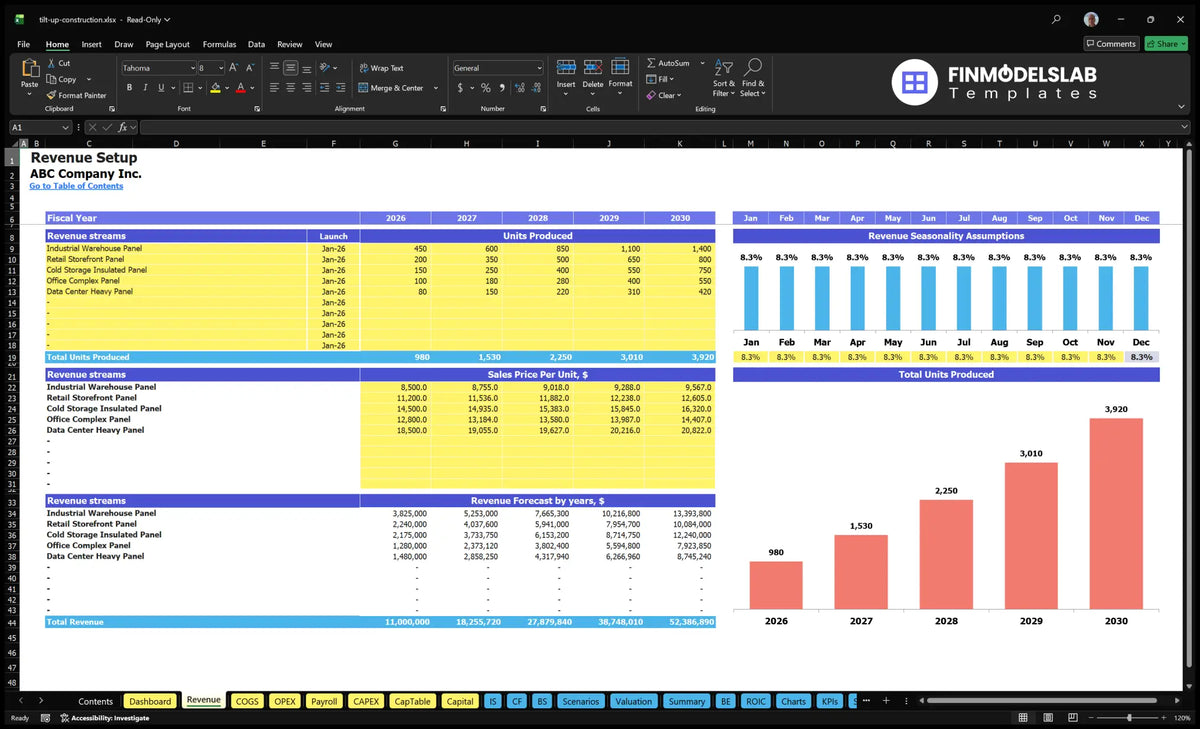Apply the red Font Color icon
Viewport: 1200px width, 729px height.
[x=240, y=88]
